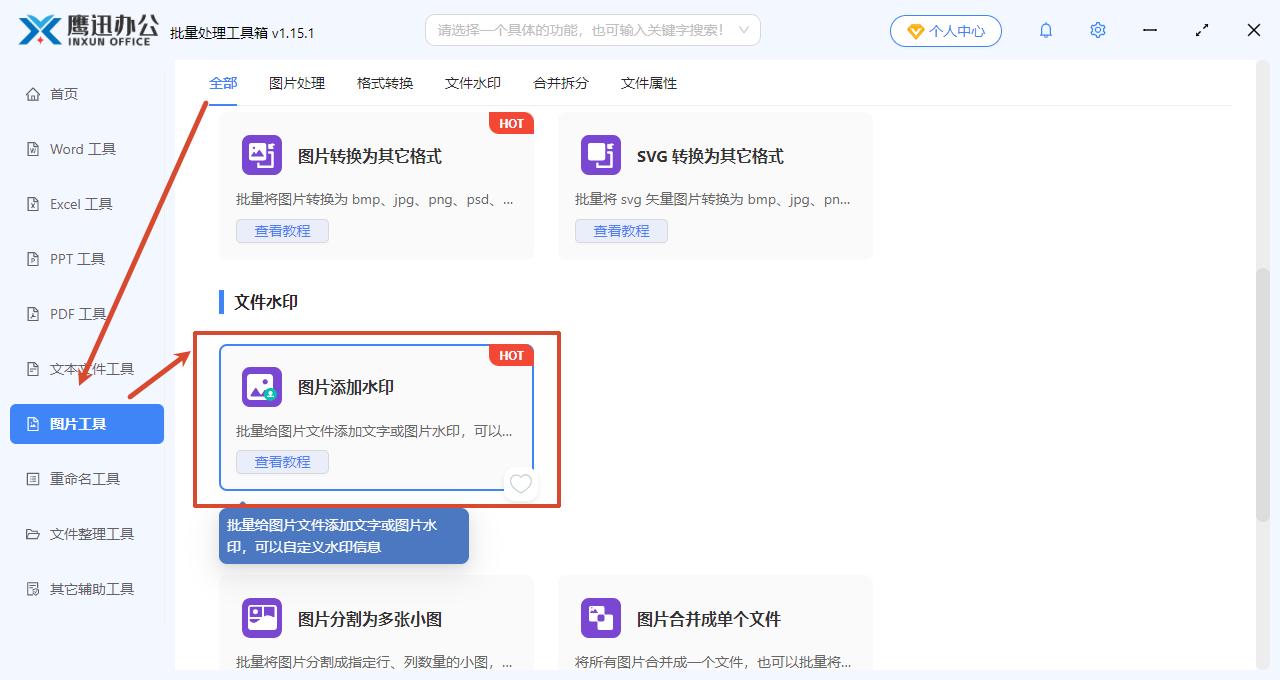Image resolution: width=1280 pixels, height=680 pixels.
Task: Click the SVG 转换为其它格式 purple icon
Action: 601,155
